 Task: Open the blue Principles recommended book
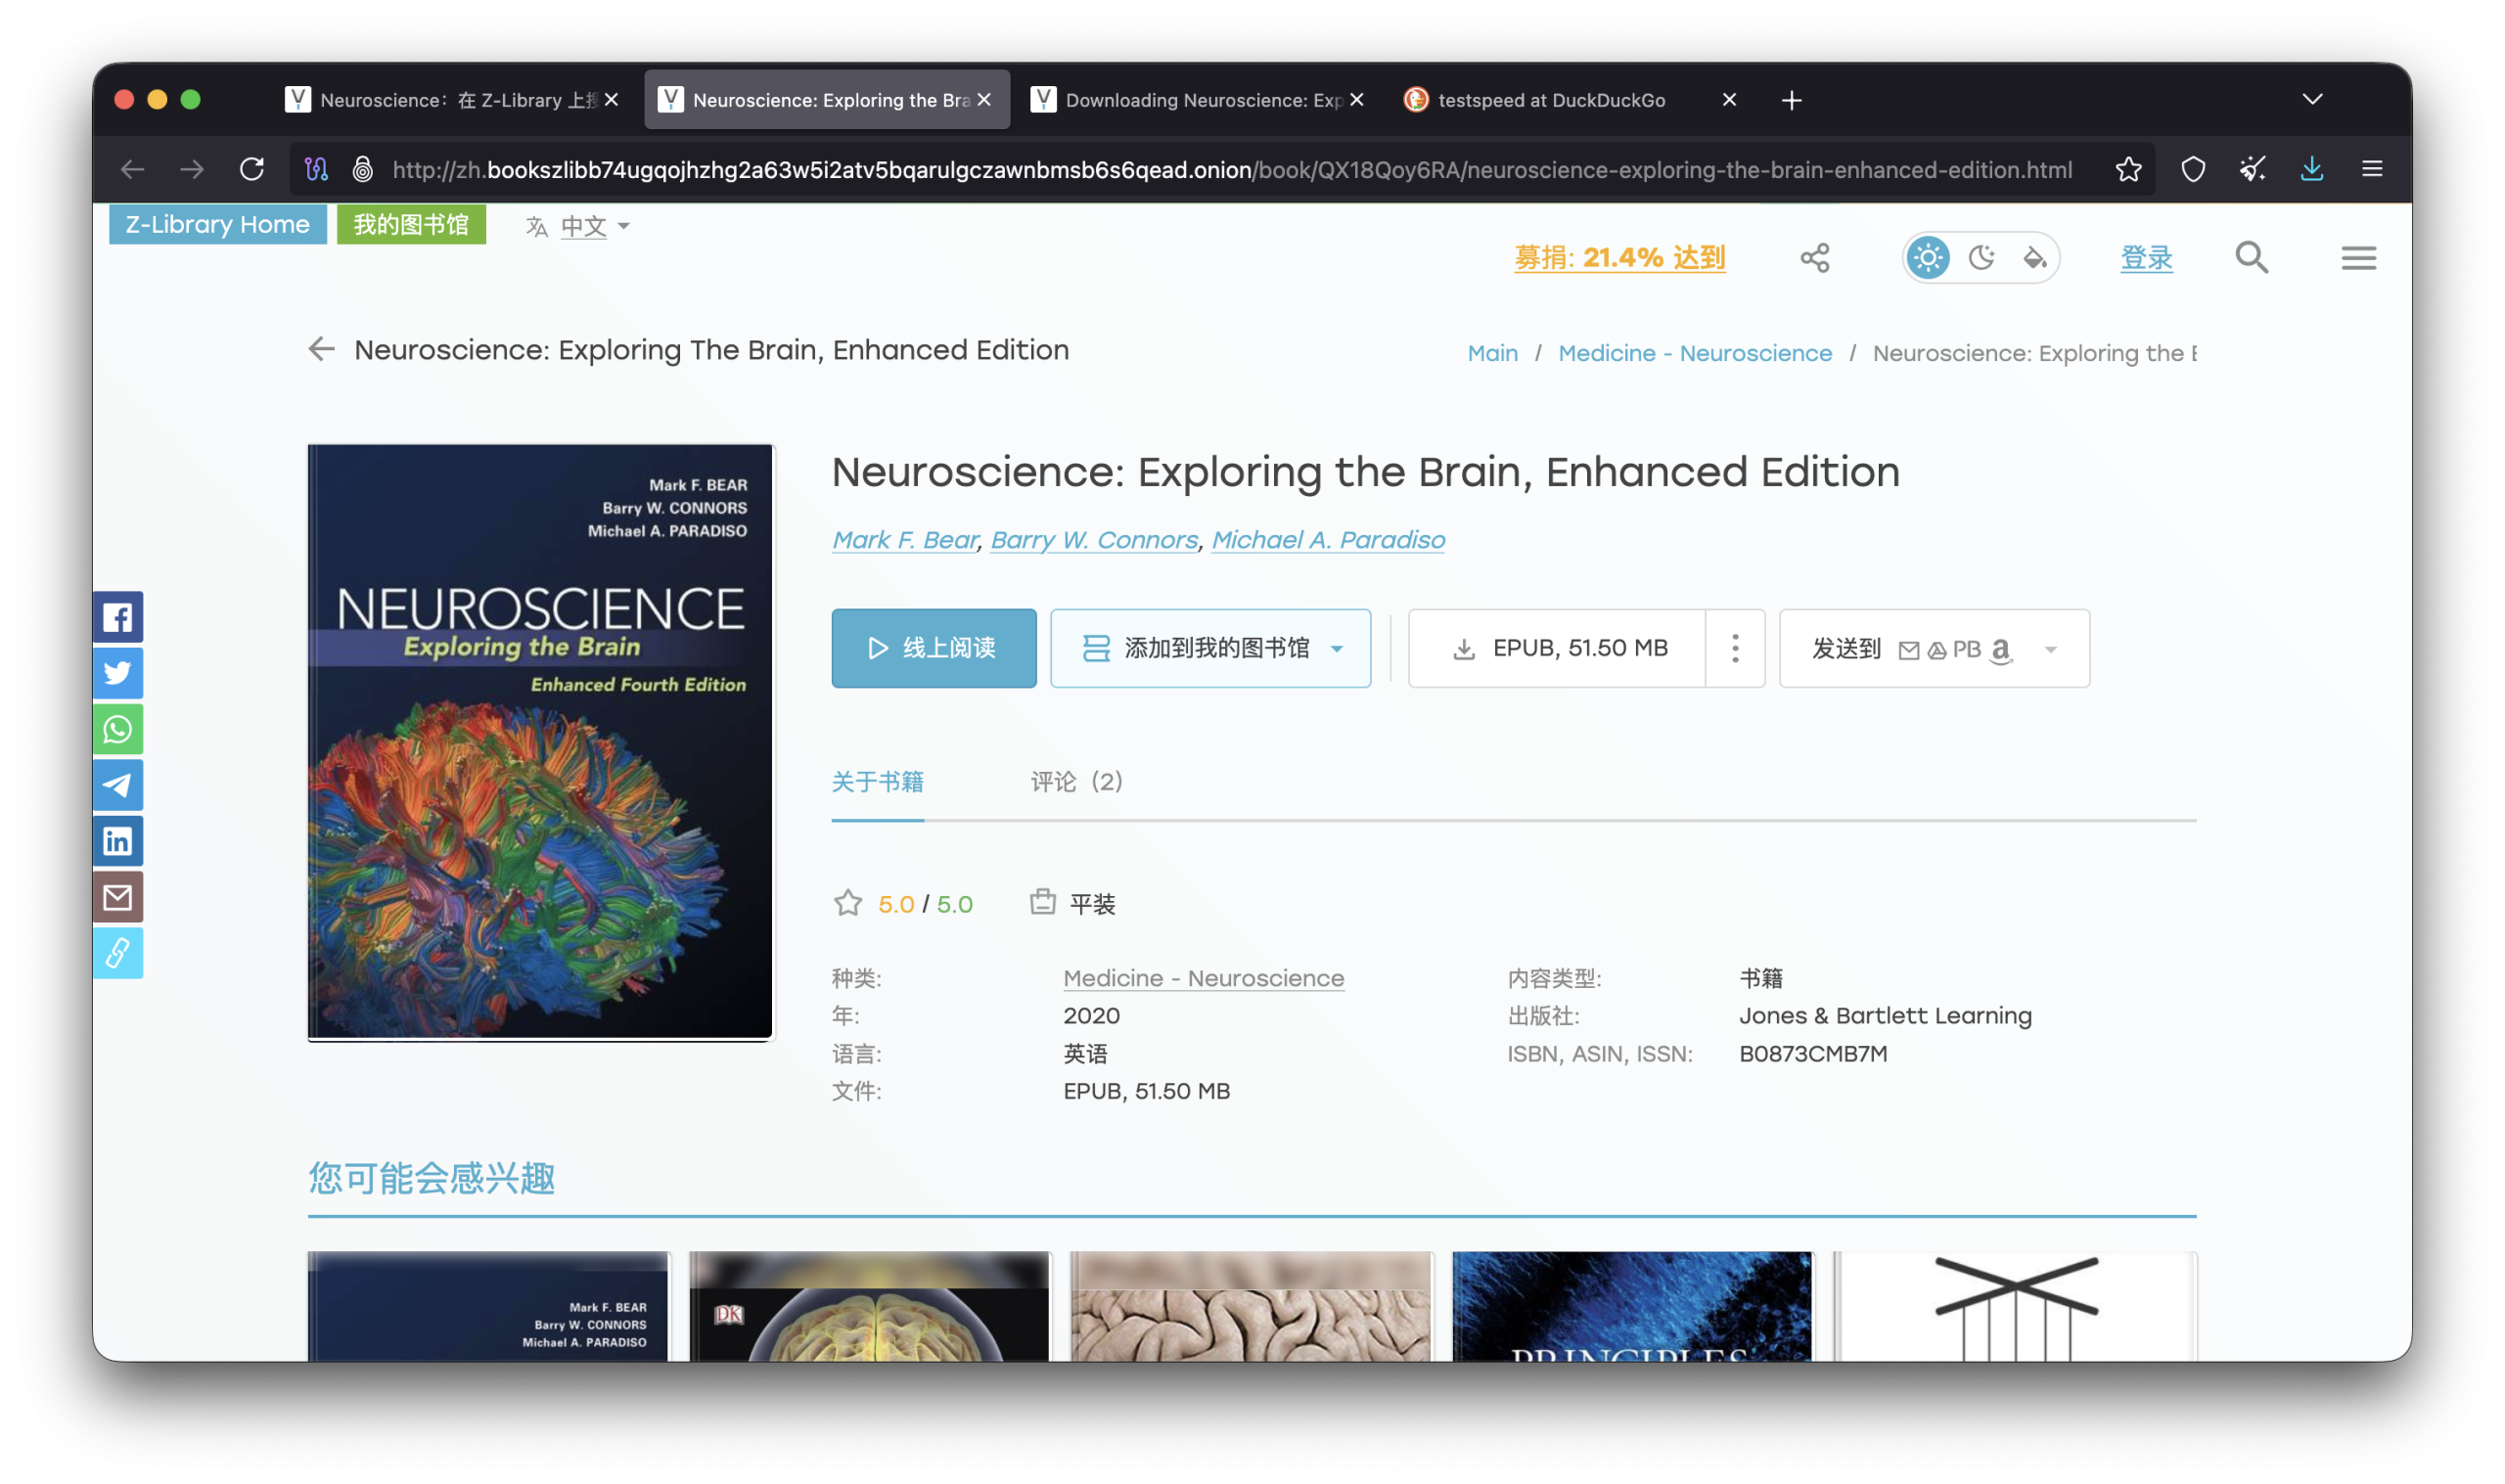click(x=1633, y=1306)
